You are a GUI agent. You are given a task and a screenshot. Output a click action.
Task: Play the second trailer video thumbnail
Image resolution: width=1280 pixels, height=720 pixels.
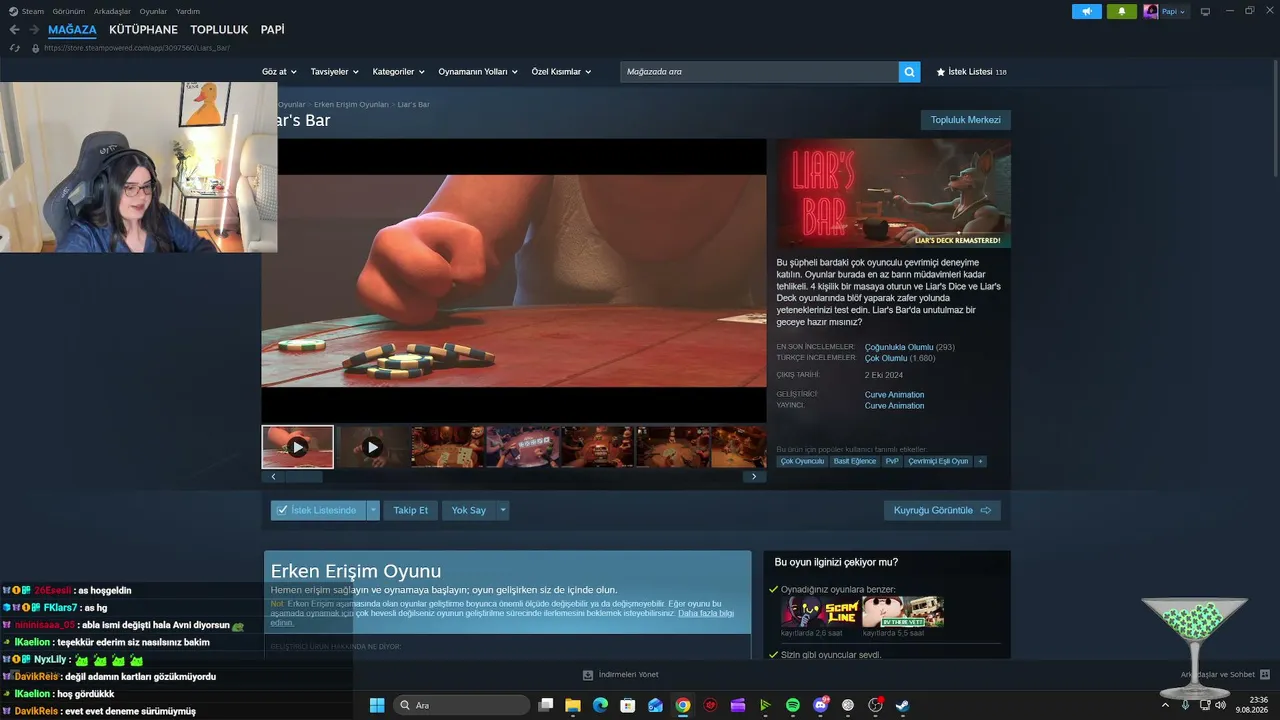[x=372, y=447]
